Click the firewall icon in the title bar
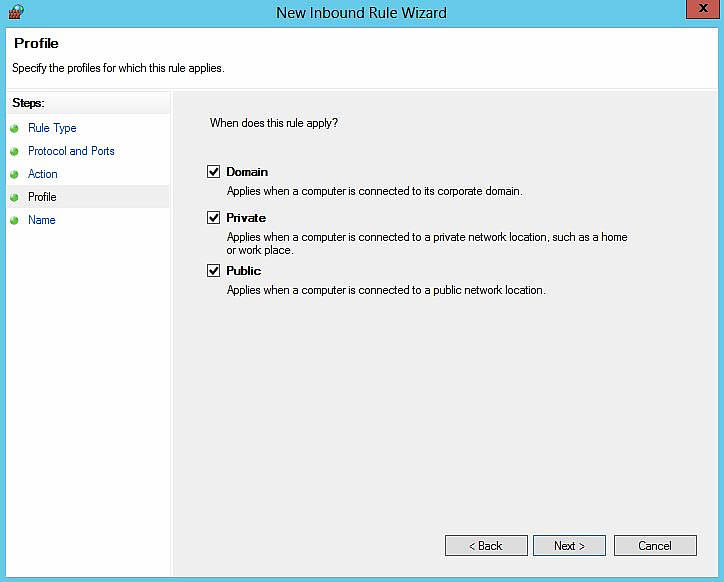Image resolution: width=724 pixels, height=582 pixels. [x=15, y=13]
